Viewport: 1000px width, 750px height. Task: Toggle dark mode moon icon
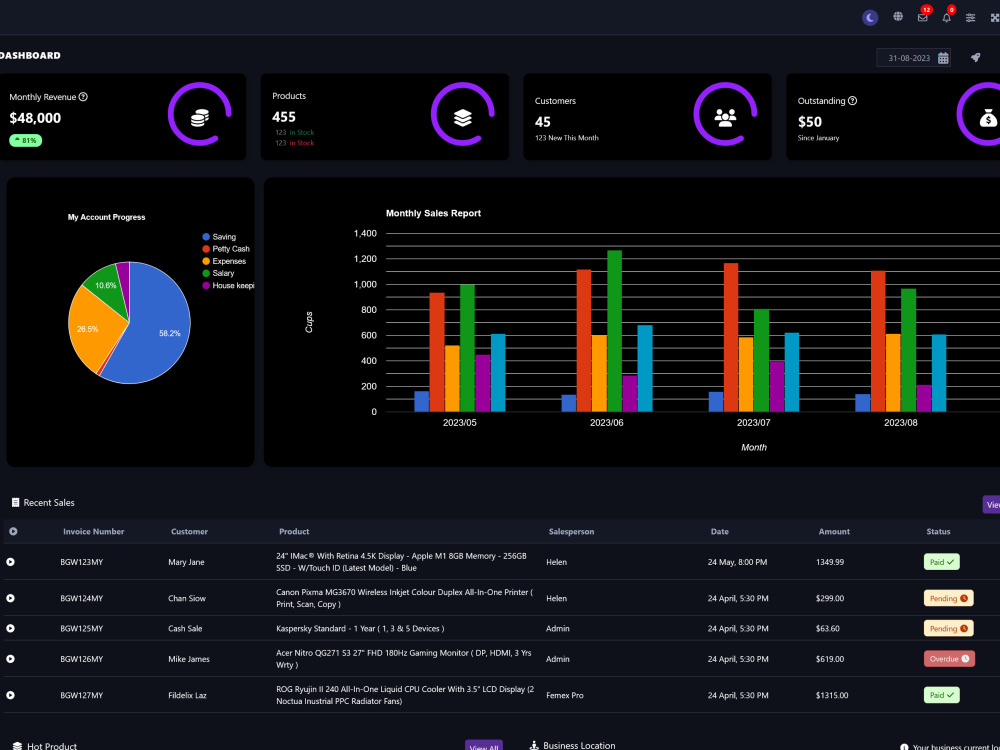click(x=870, y=18)
